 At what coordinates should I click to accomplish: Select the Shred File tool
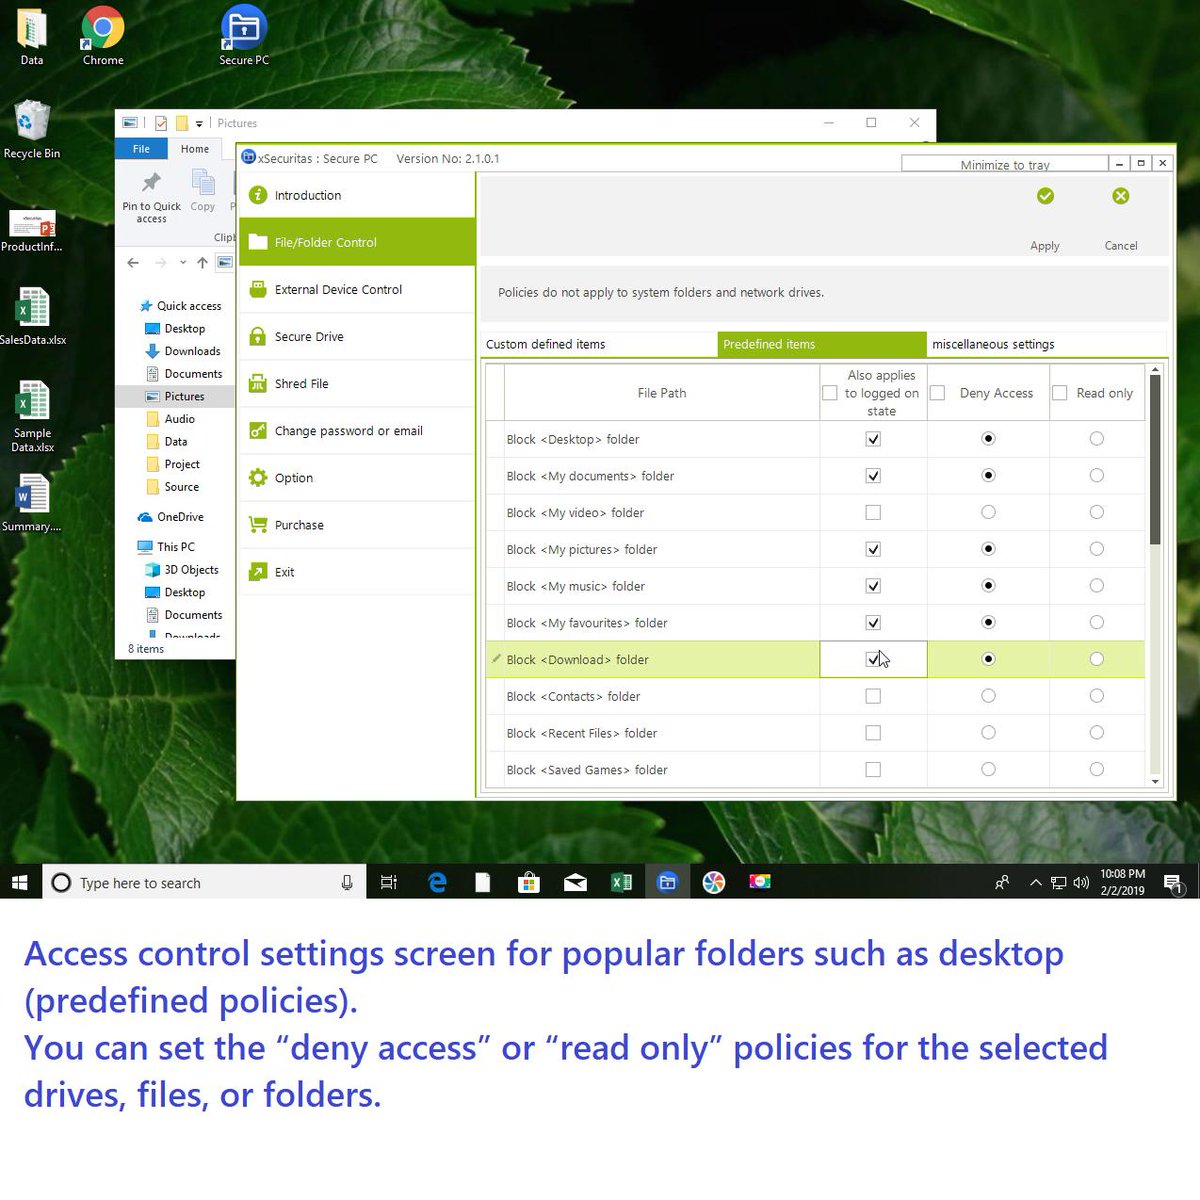301,383
